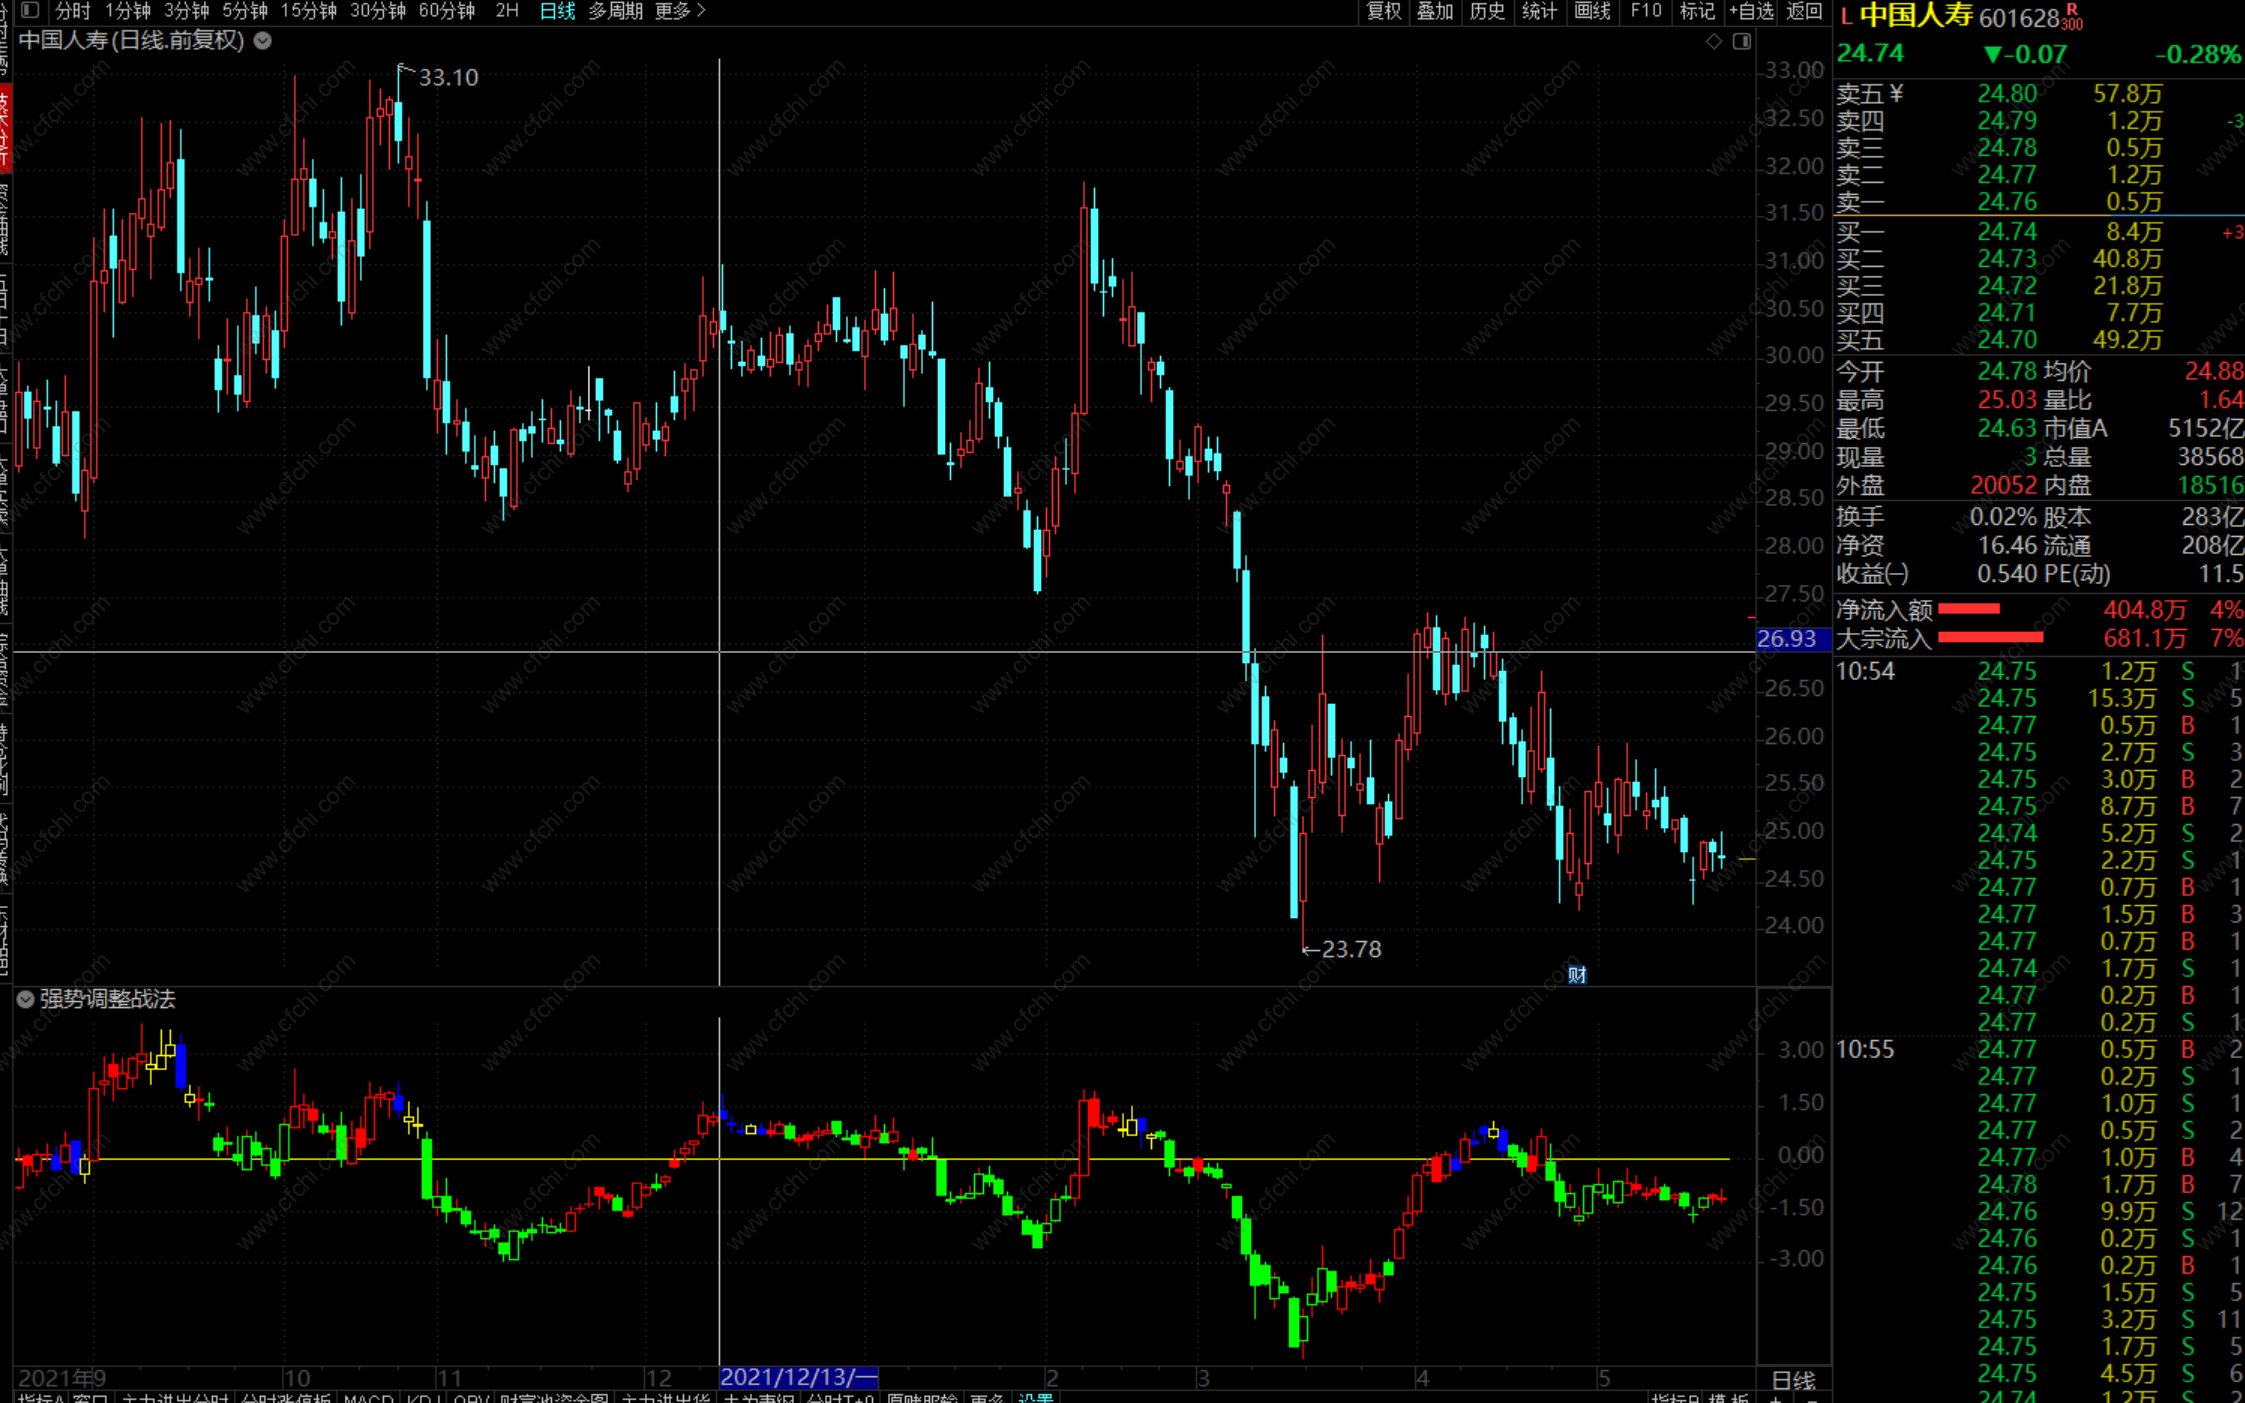The width and height of the screenshot is (2245, 1403).
Task: Click the diamond marker icon above the chart
Action: click(1713, 41)
